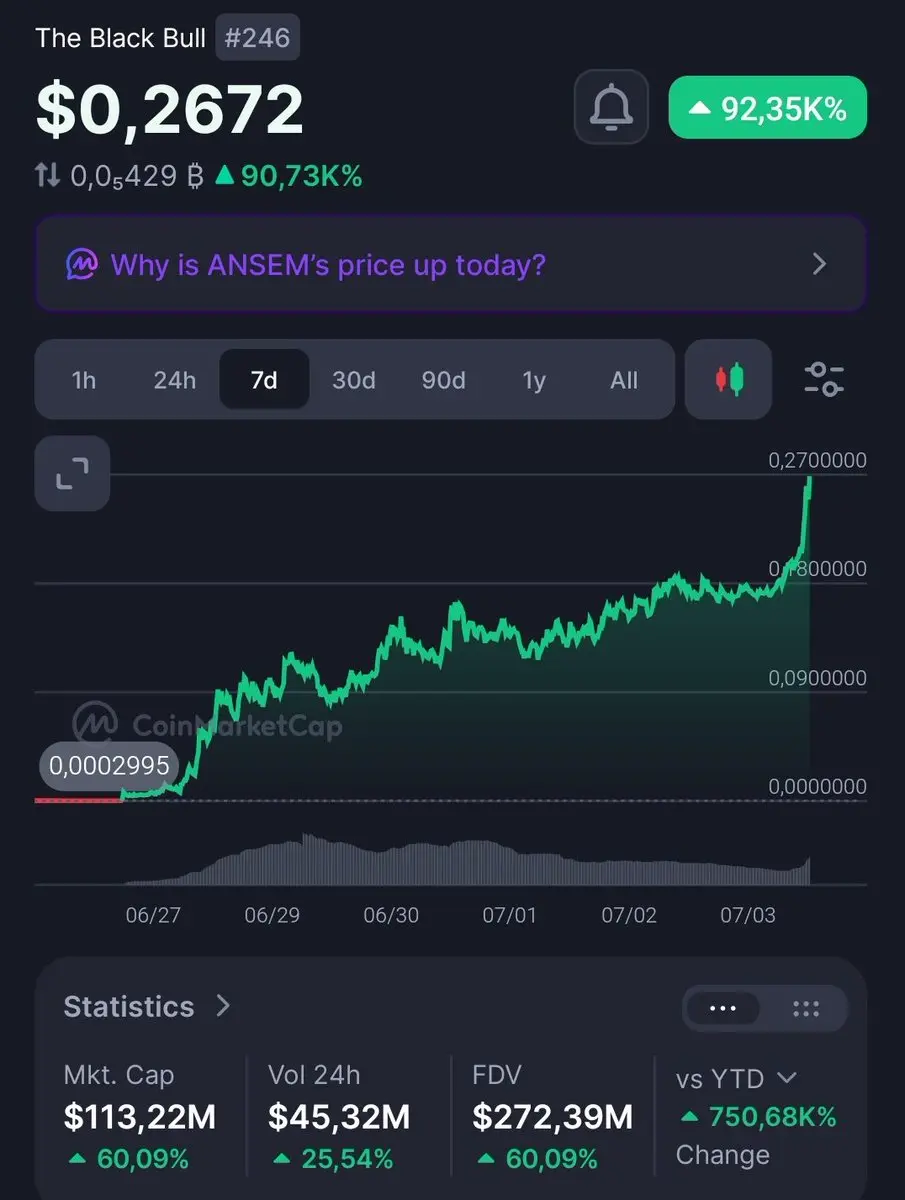Image resolution: width=905 pixels, height=1200 pixels.
Task: Open chart settings sliders icon
Action: click(x=824, y=380)
